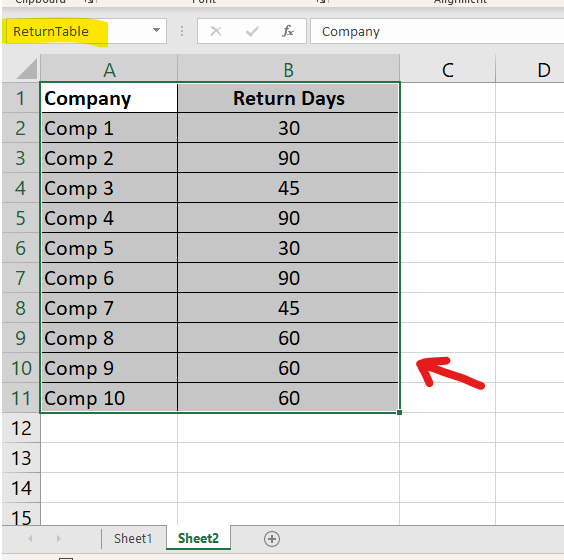This screenshot has width=564, height=560.
Task: Click Comp 10's return days value 60
Action: coord(288,398)
